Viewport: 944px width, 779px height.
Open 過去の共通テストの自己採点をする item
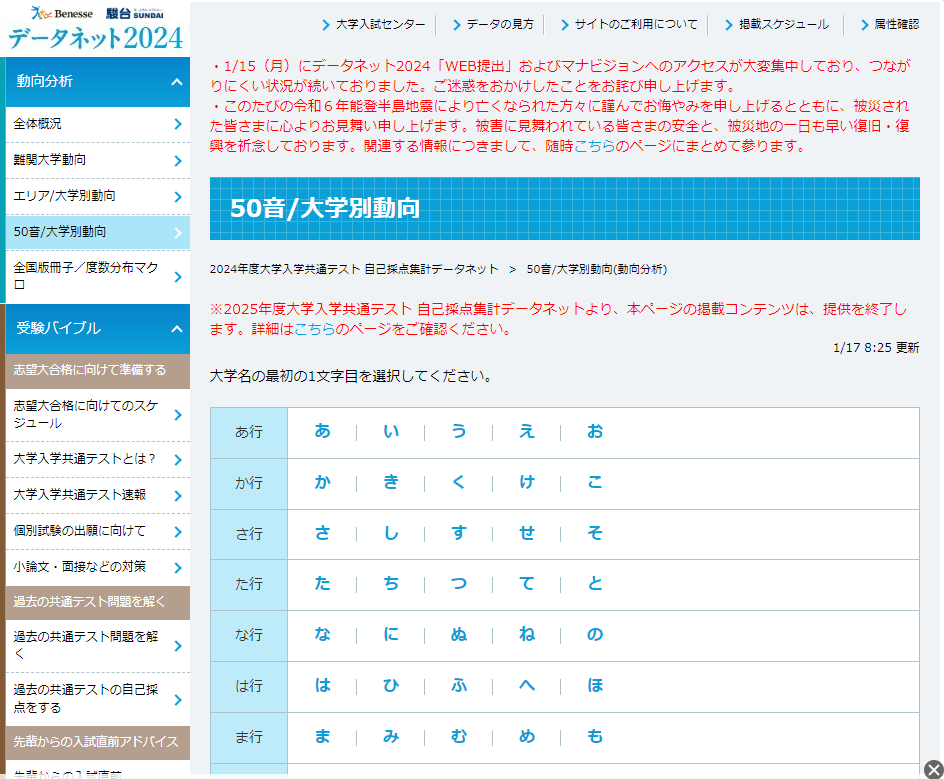[x=98, y=699]
